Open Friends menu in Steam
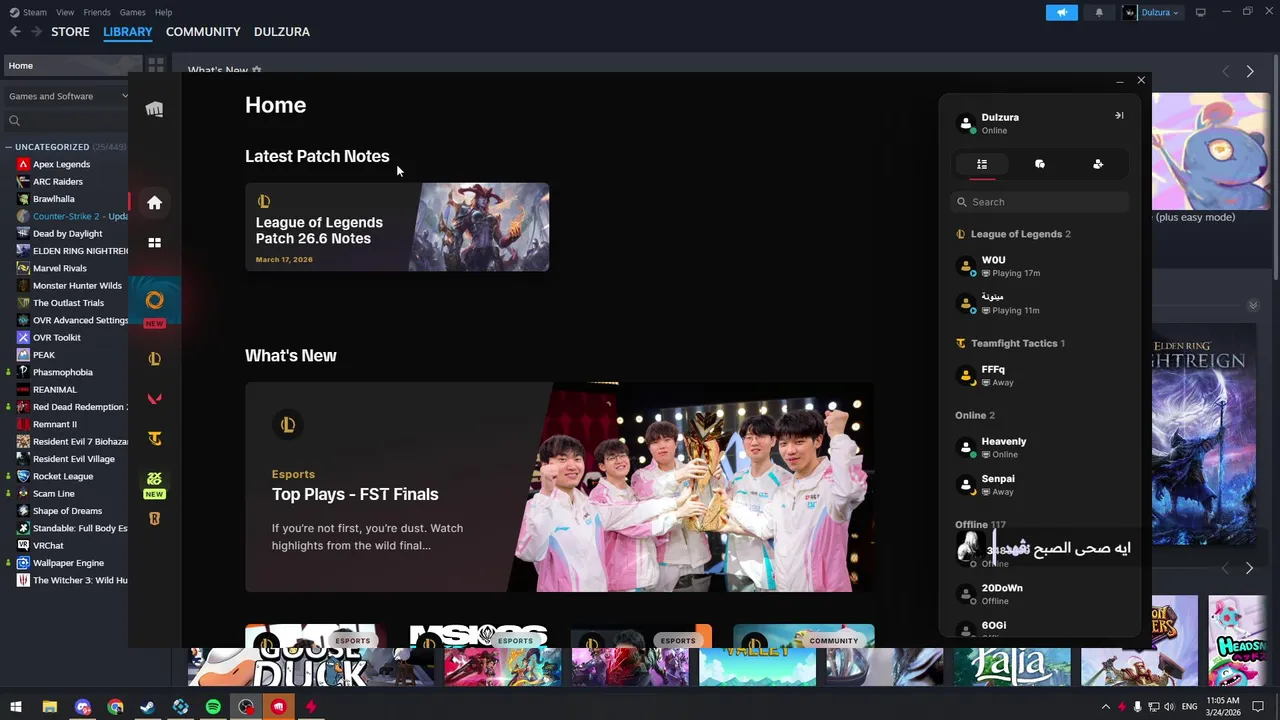Image resolution: width=1280 pixels, height=720 pixels. pyautogui.click(x=97, y=12)
